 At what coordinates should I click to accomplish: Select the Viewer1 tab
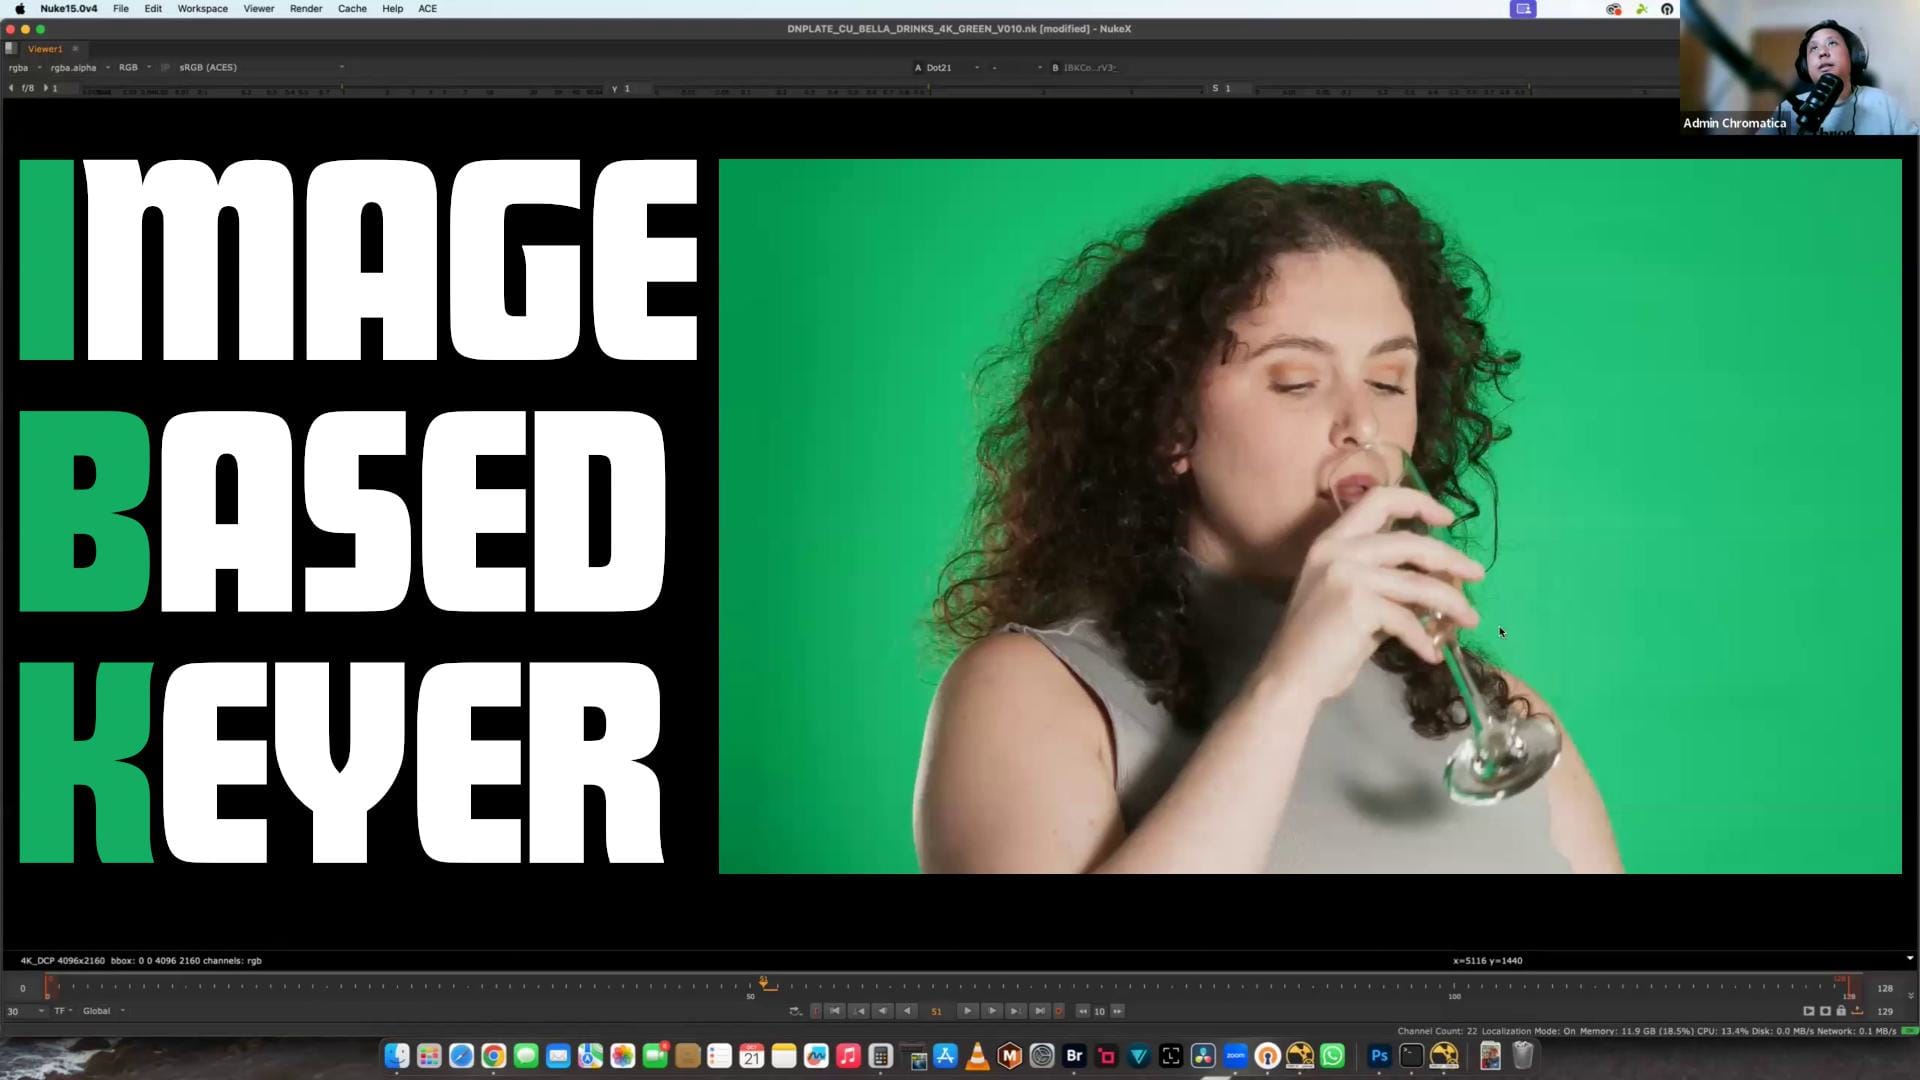click(45, 49)
